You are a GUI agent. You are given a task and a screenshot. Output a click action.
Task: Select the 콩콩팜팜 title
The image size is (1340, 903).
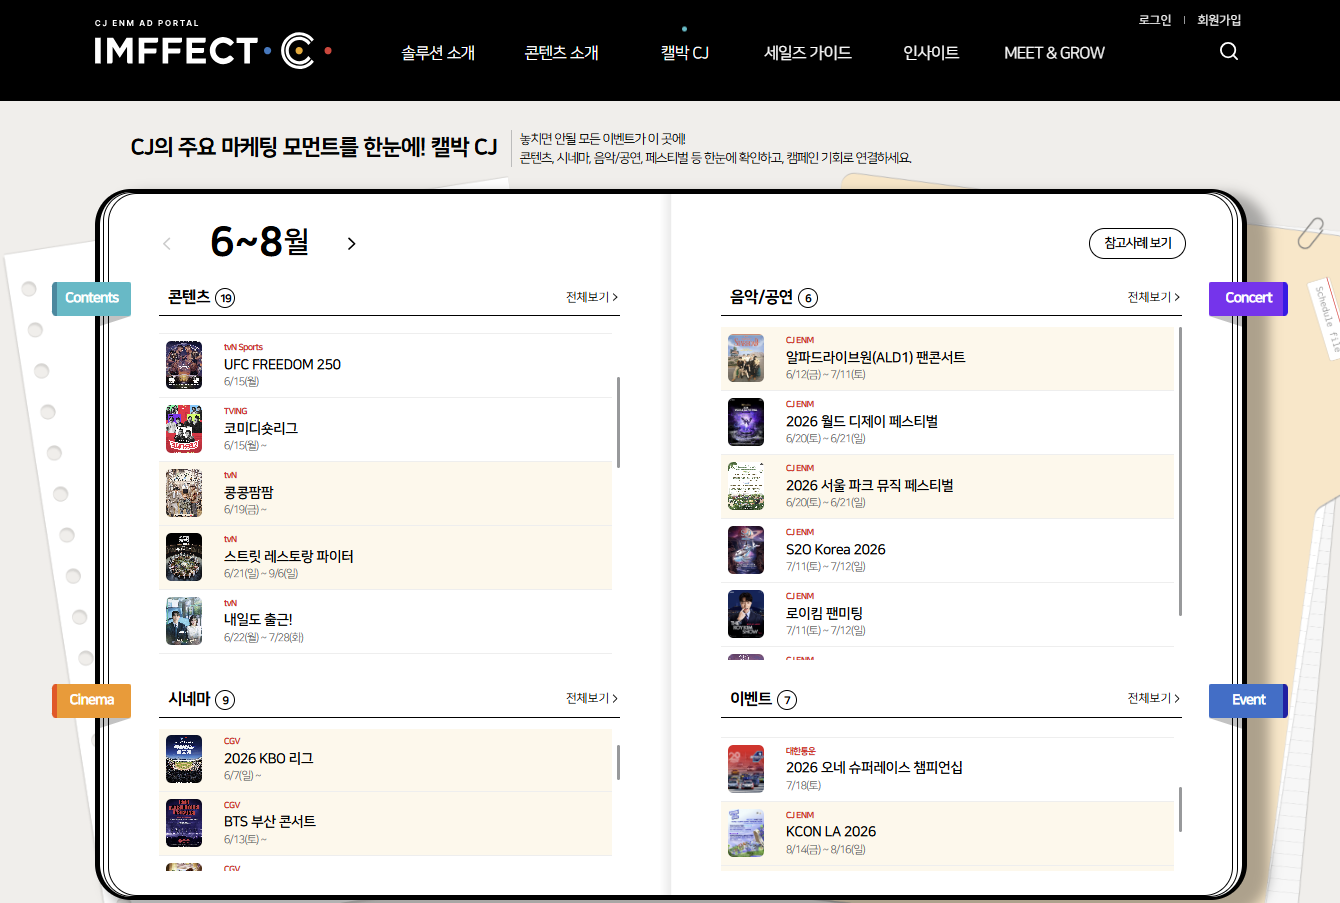coord(248,493)
